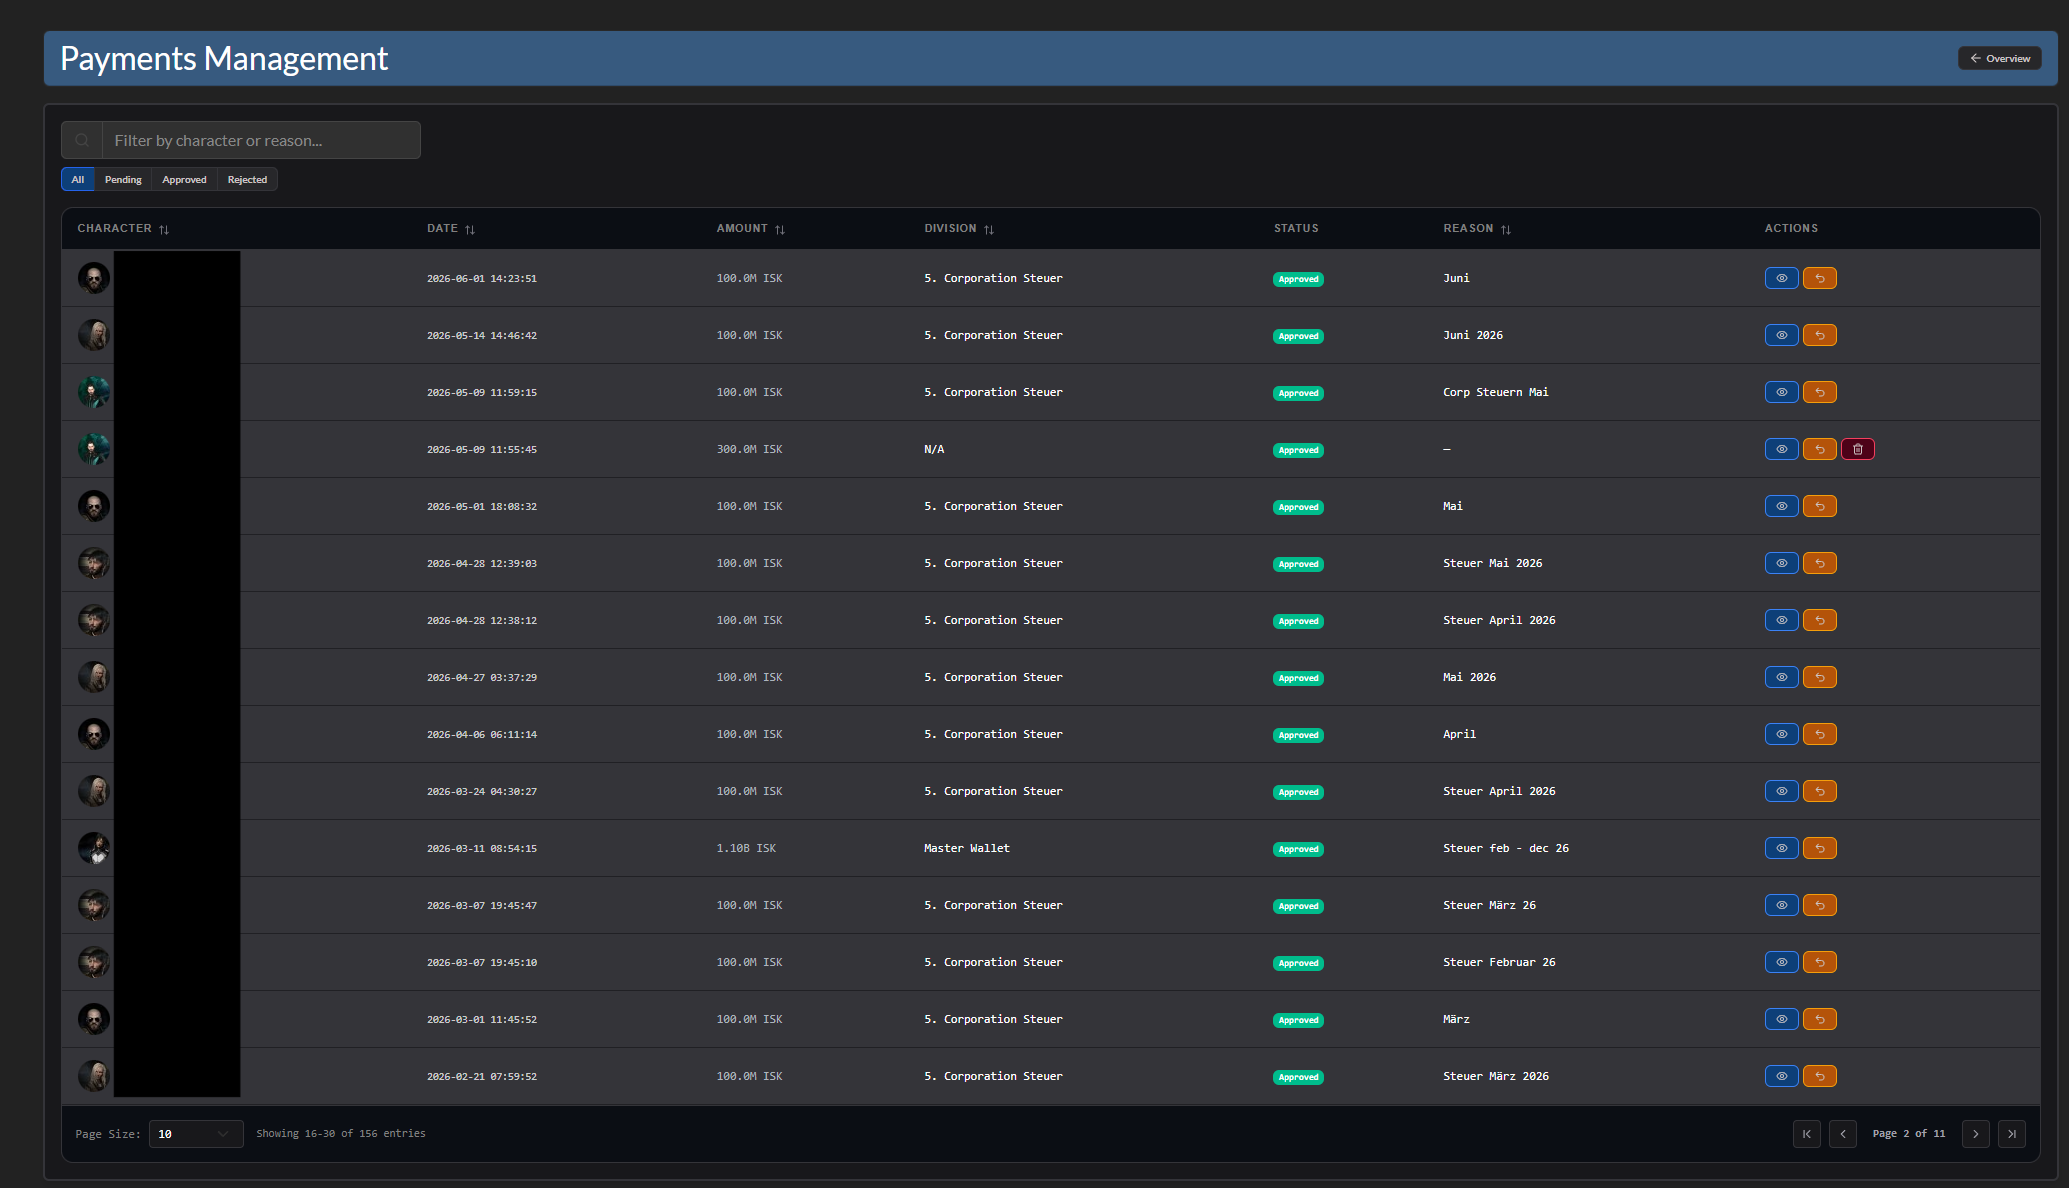
Task: Go to the next page
Action: pyautogui.click(x=1975, y=1134)
